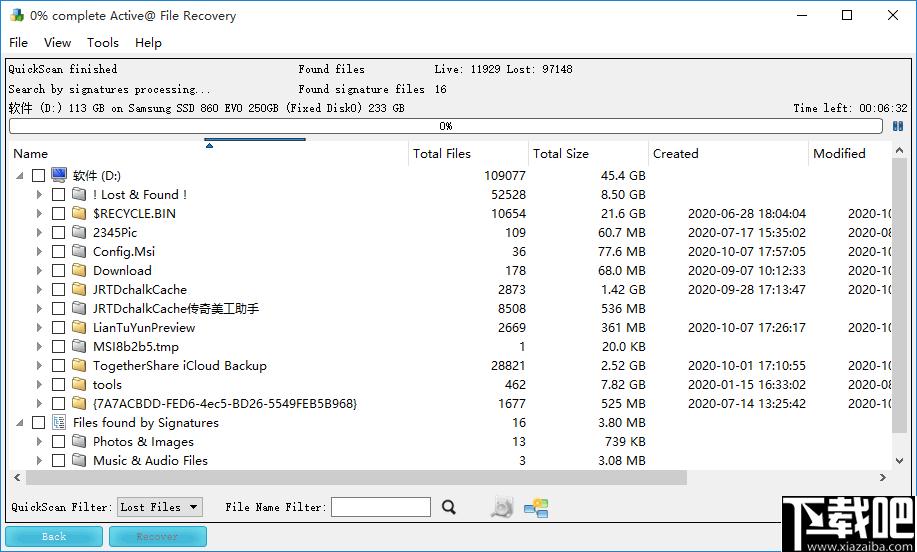Click the Time left: 00:06:32 text

point(850,108)
